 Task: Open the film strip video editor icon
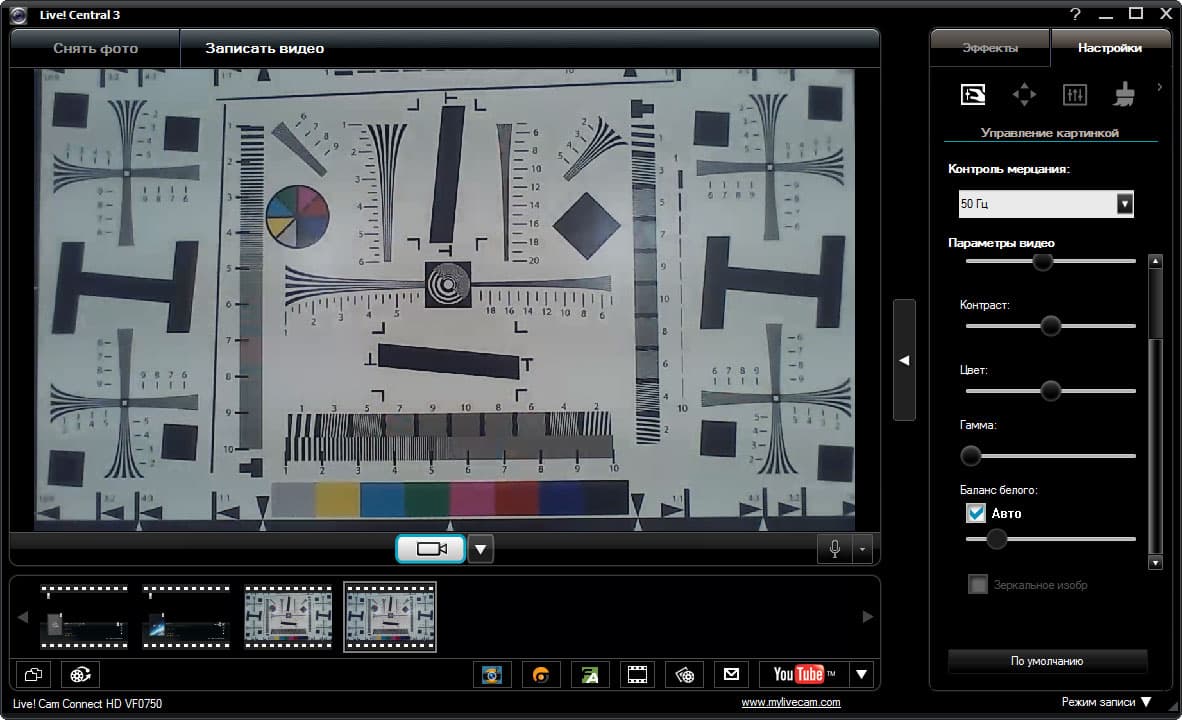pyautogui.click(x=637, y=674)
